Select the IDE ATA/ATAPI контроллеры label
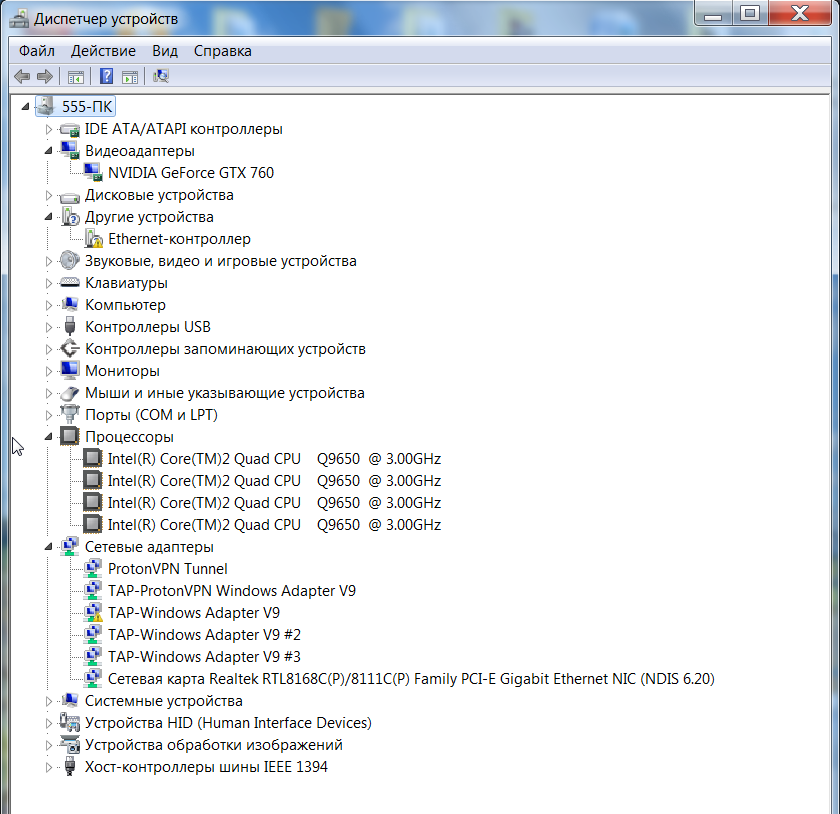This screenshot has width=840, height=814. 183,129
